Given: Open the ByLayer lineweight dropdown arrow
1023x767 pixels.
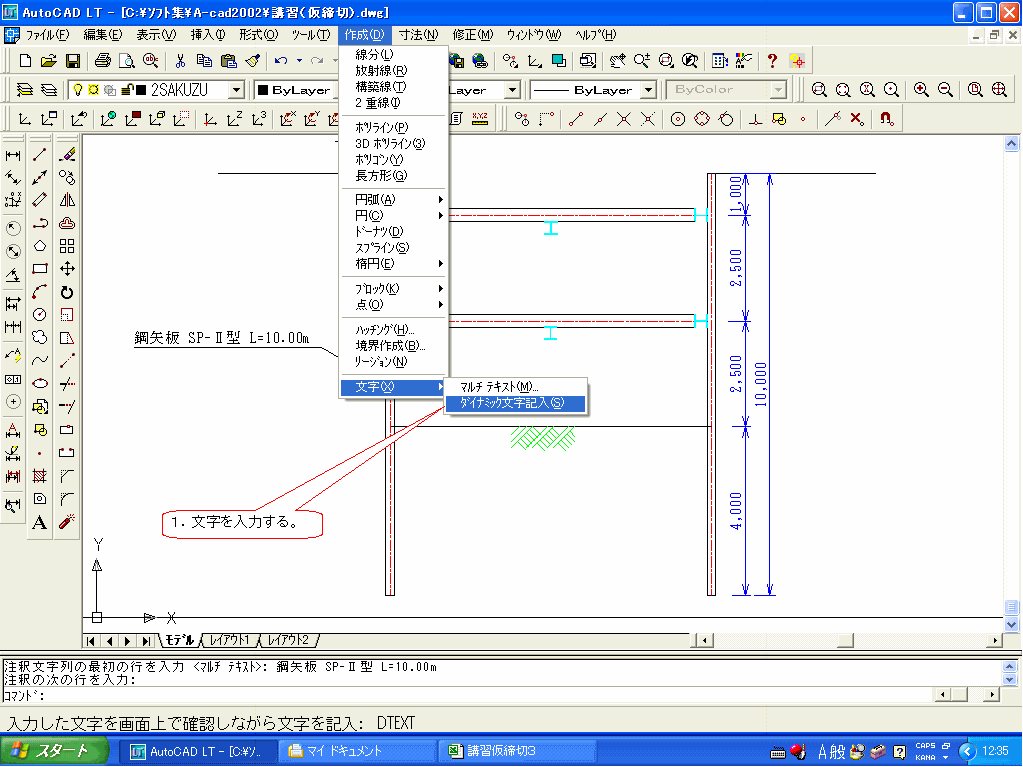Looking at the screenshot, I should tap(648, 89).
